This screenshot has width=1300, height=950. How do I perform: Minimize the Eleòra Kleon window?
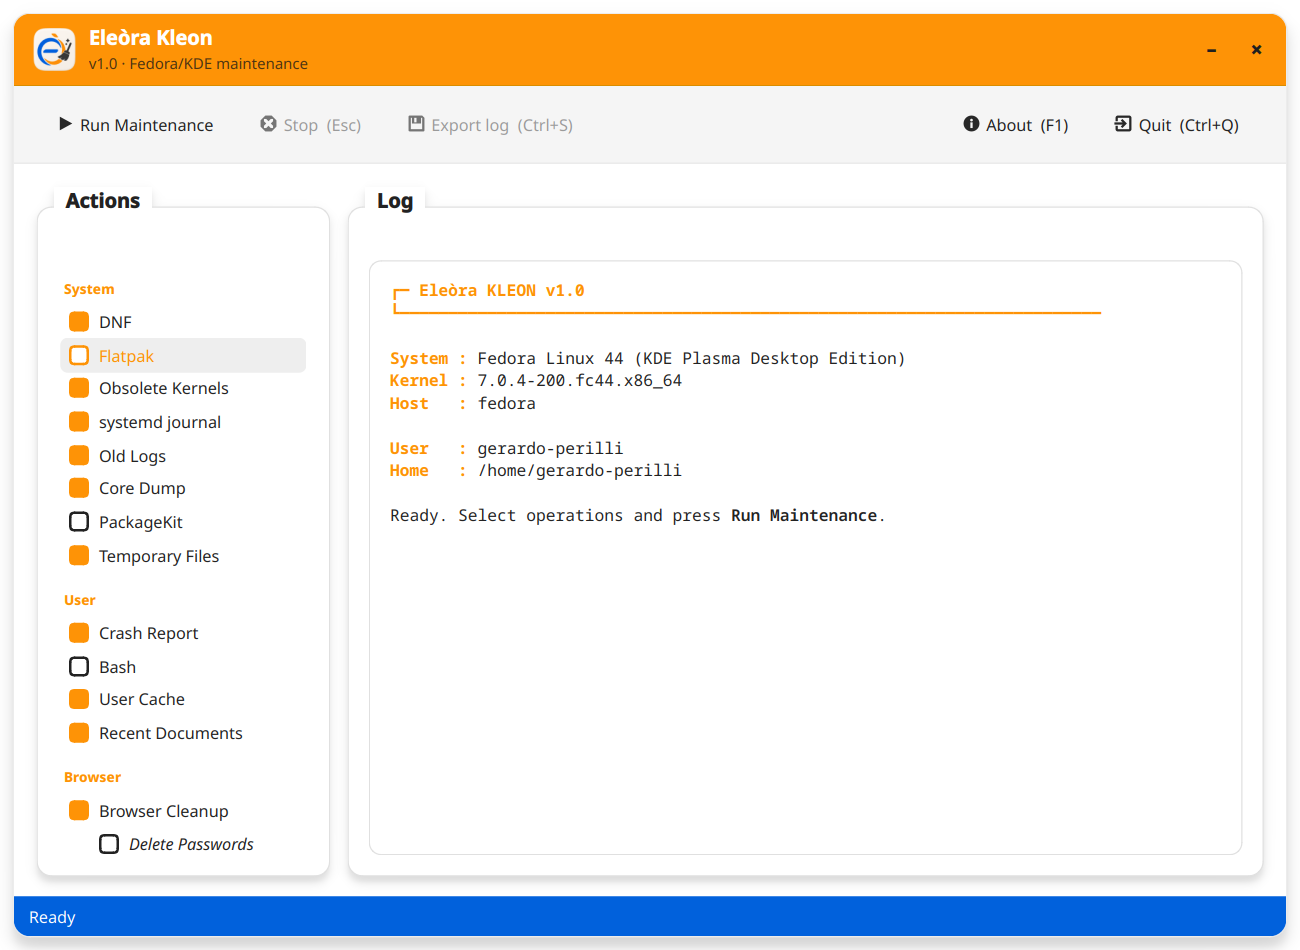pos(1211,50)
